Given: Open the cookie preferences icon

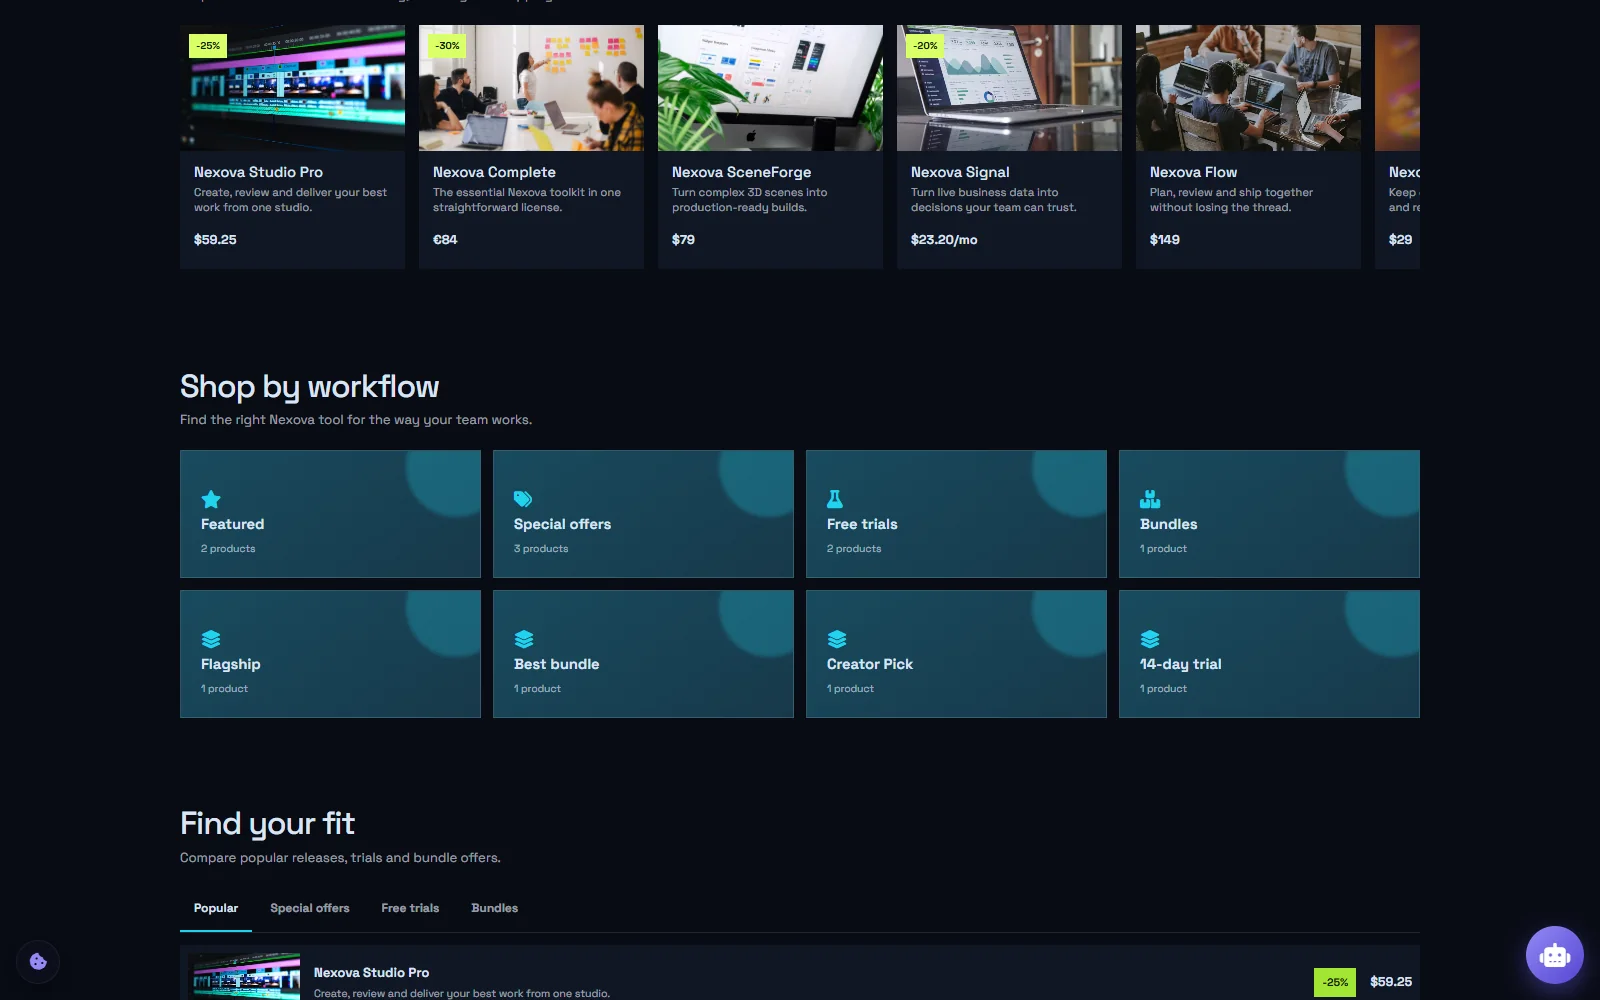Looking at the screenshot, I should coord(38,962).
